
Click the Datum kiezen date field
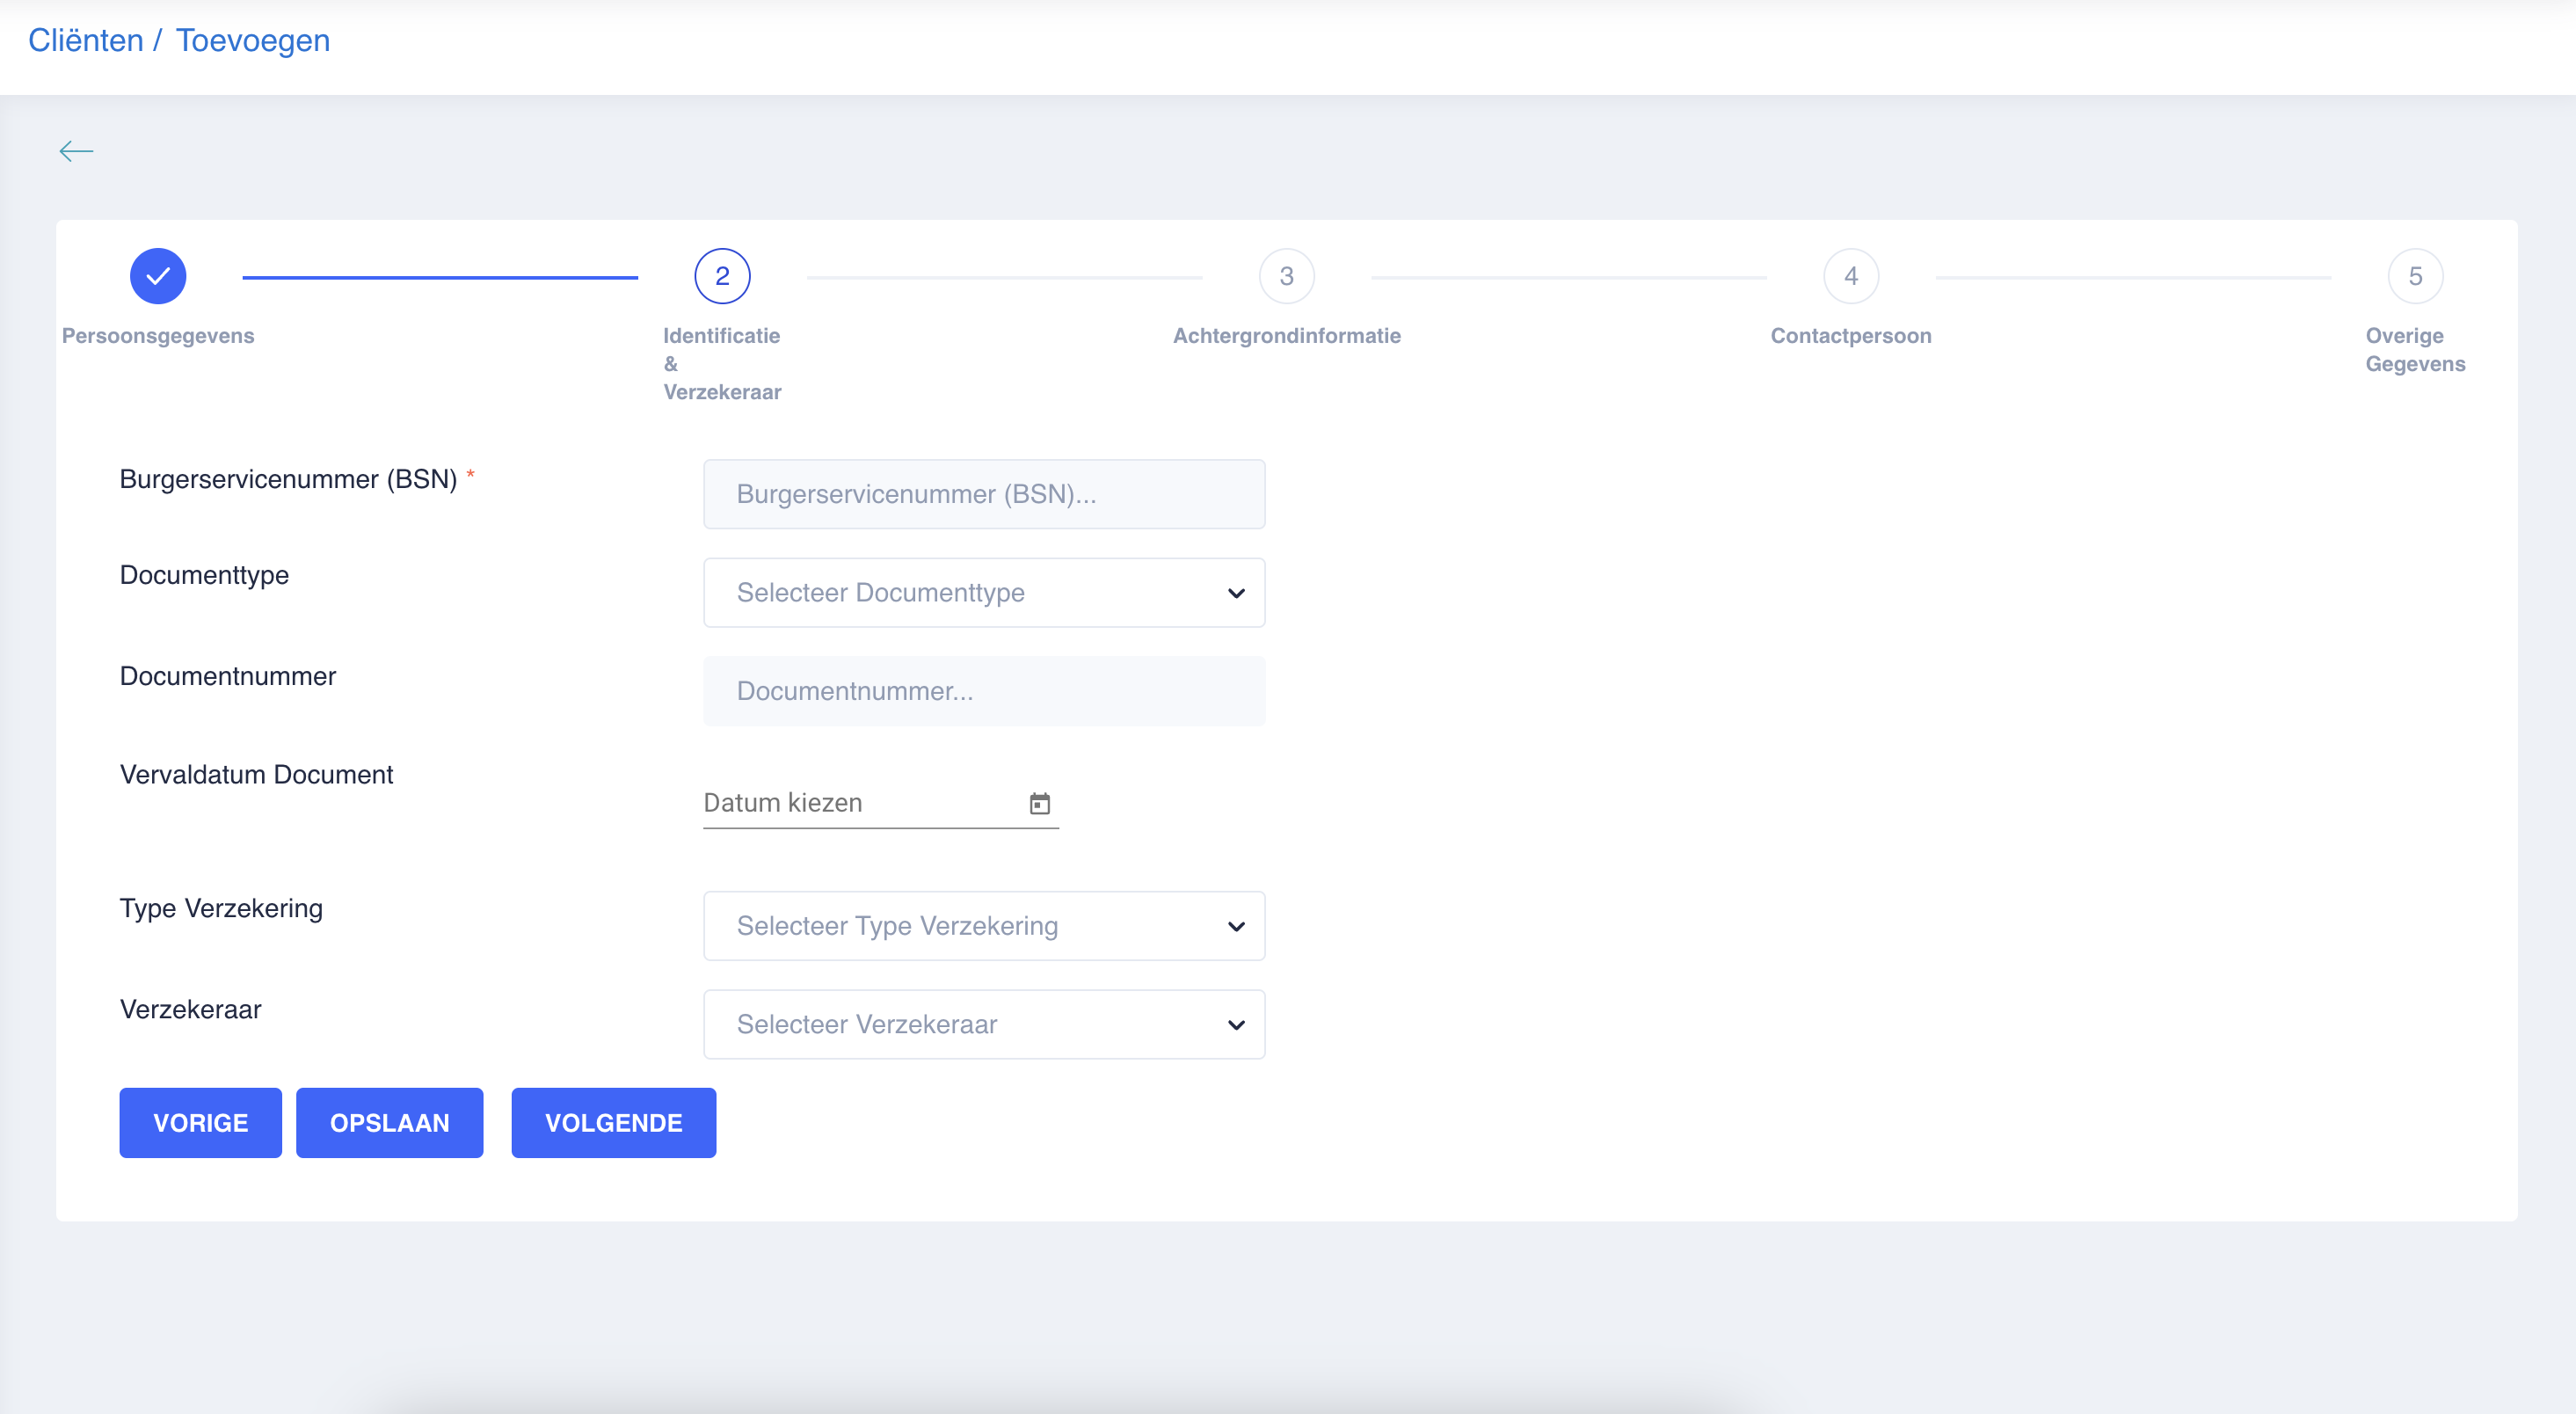point(860,803)
